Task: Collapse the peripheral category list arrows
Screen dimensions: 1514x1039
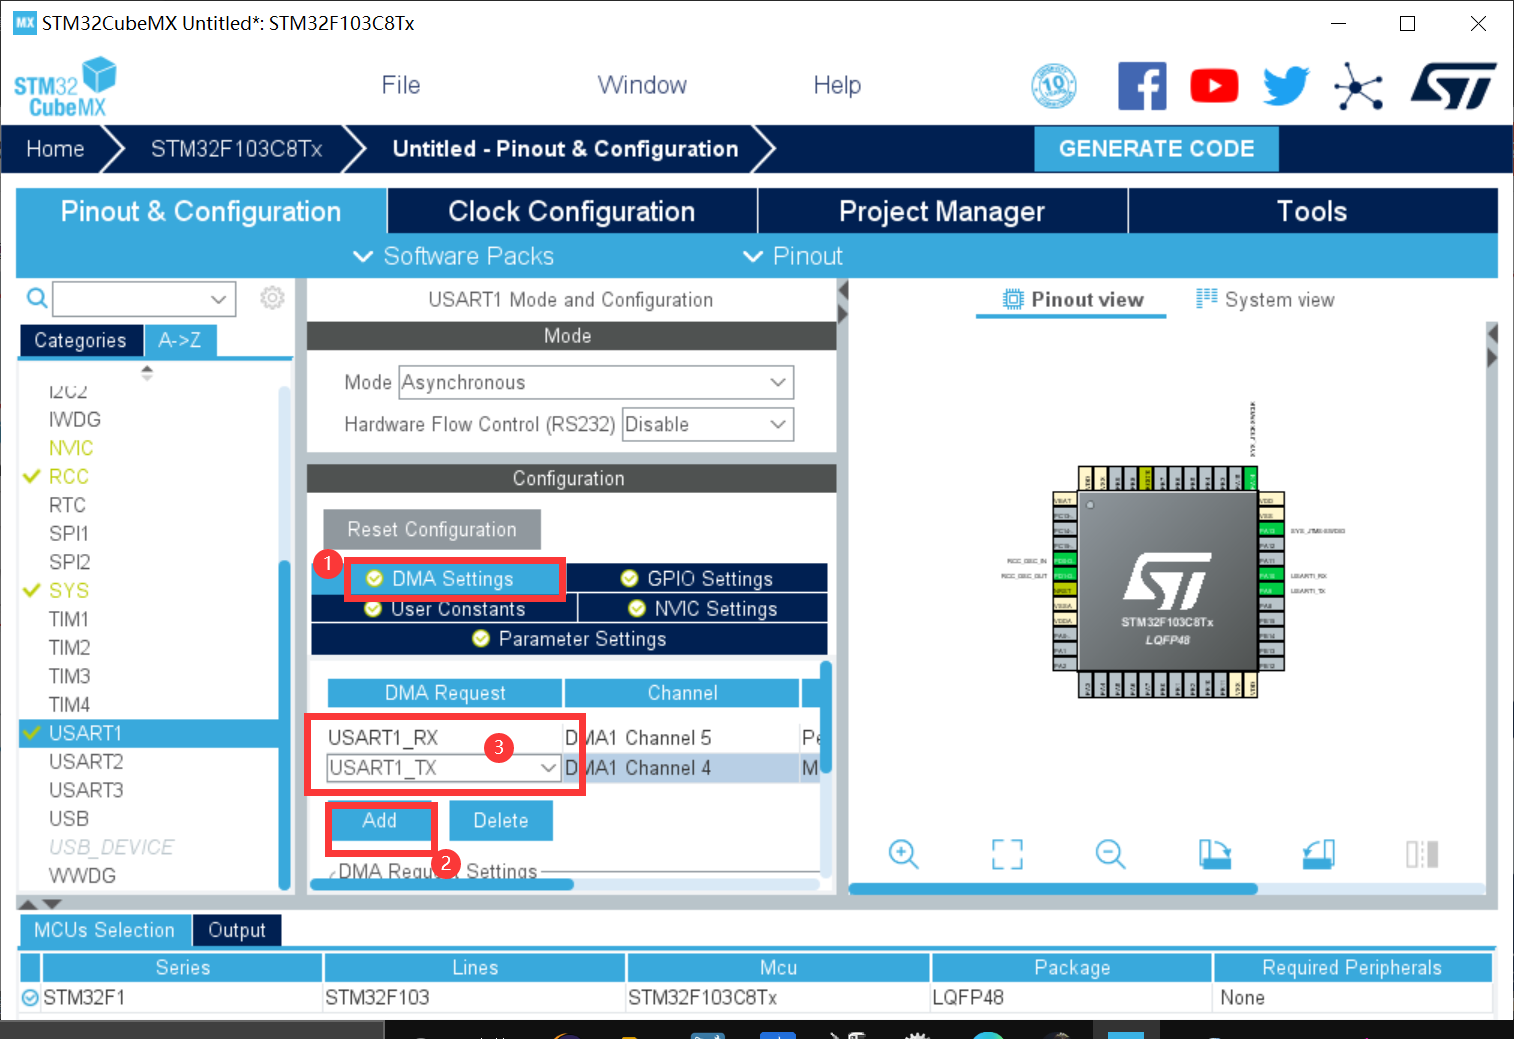Action: click(x=147, y=372)
